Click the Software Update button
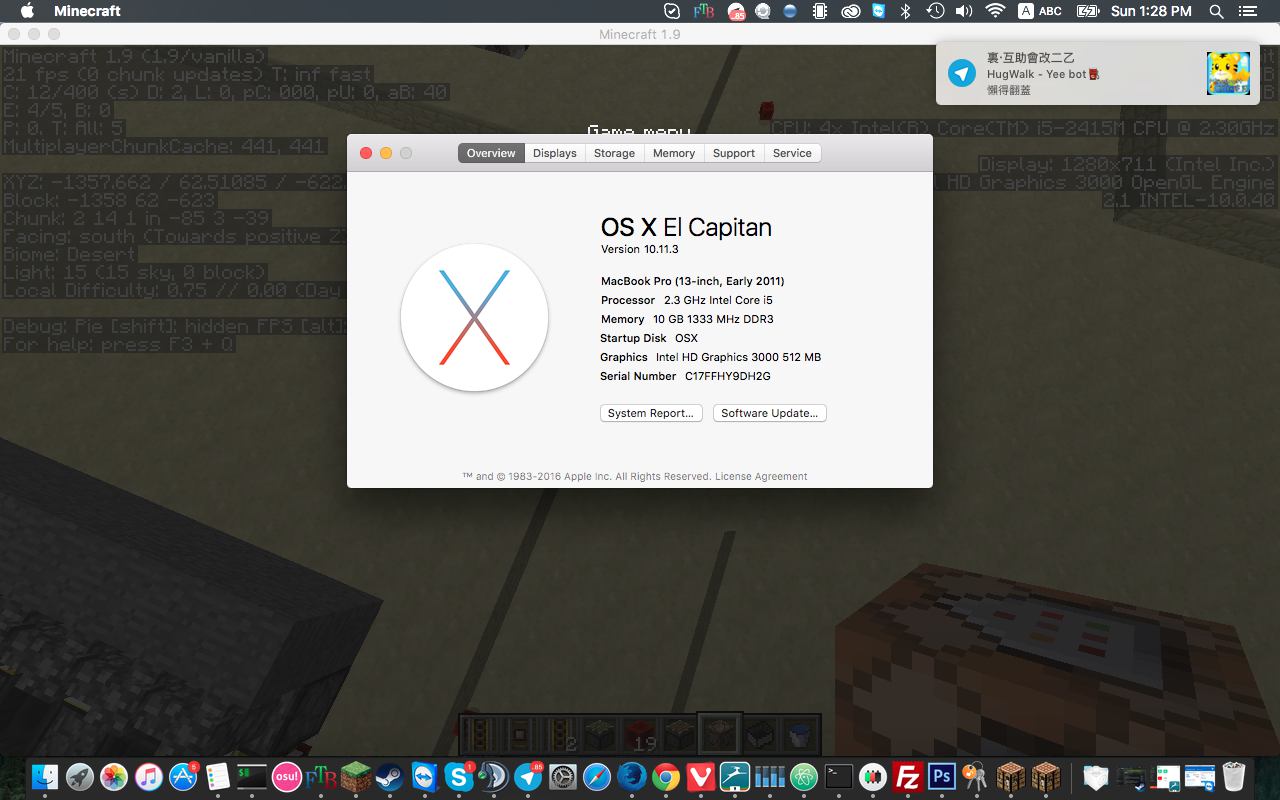Screen dimensions: 1280x800 (x=770, y=413)
